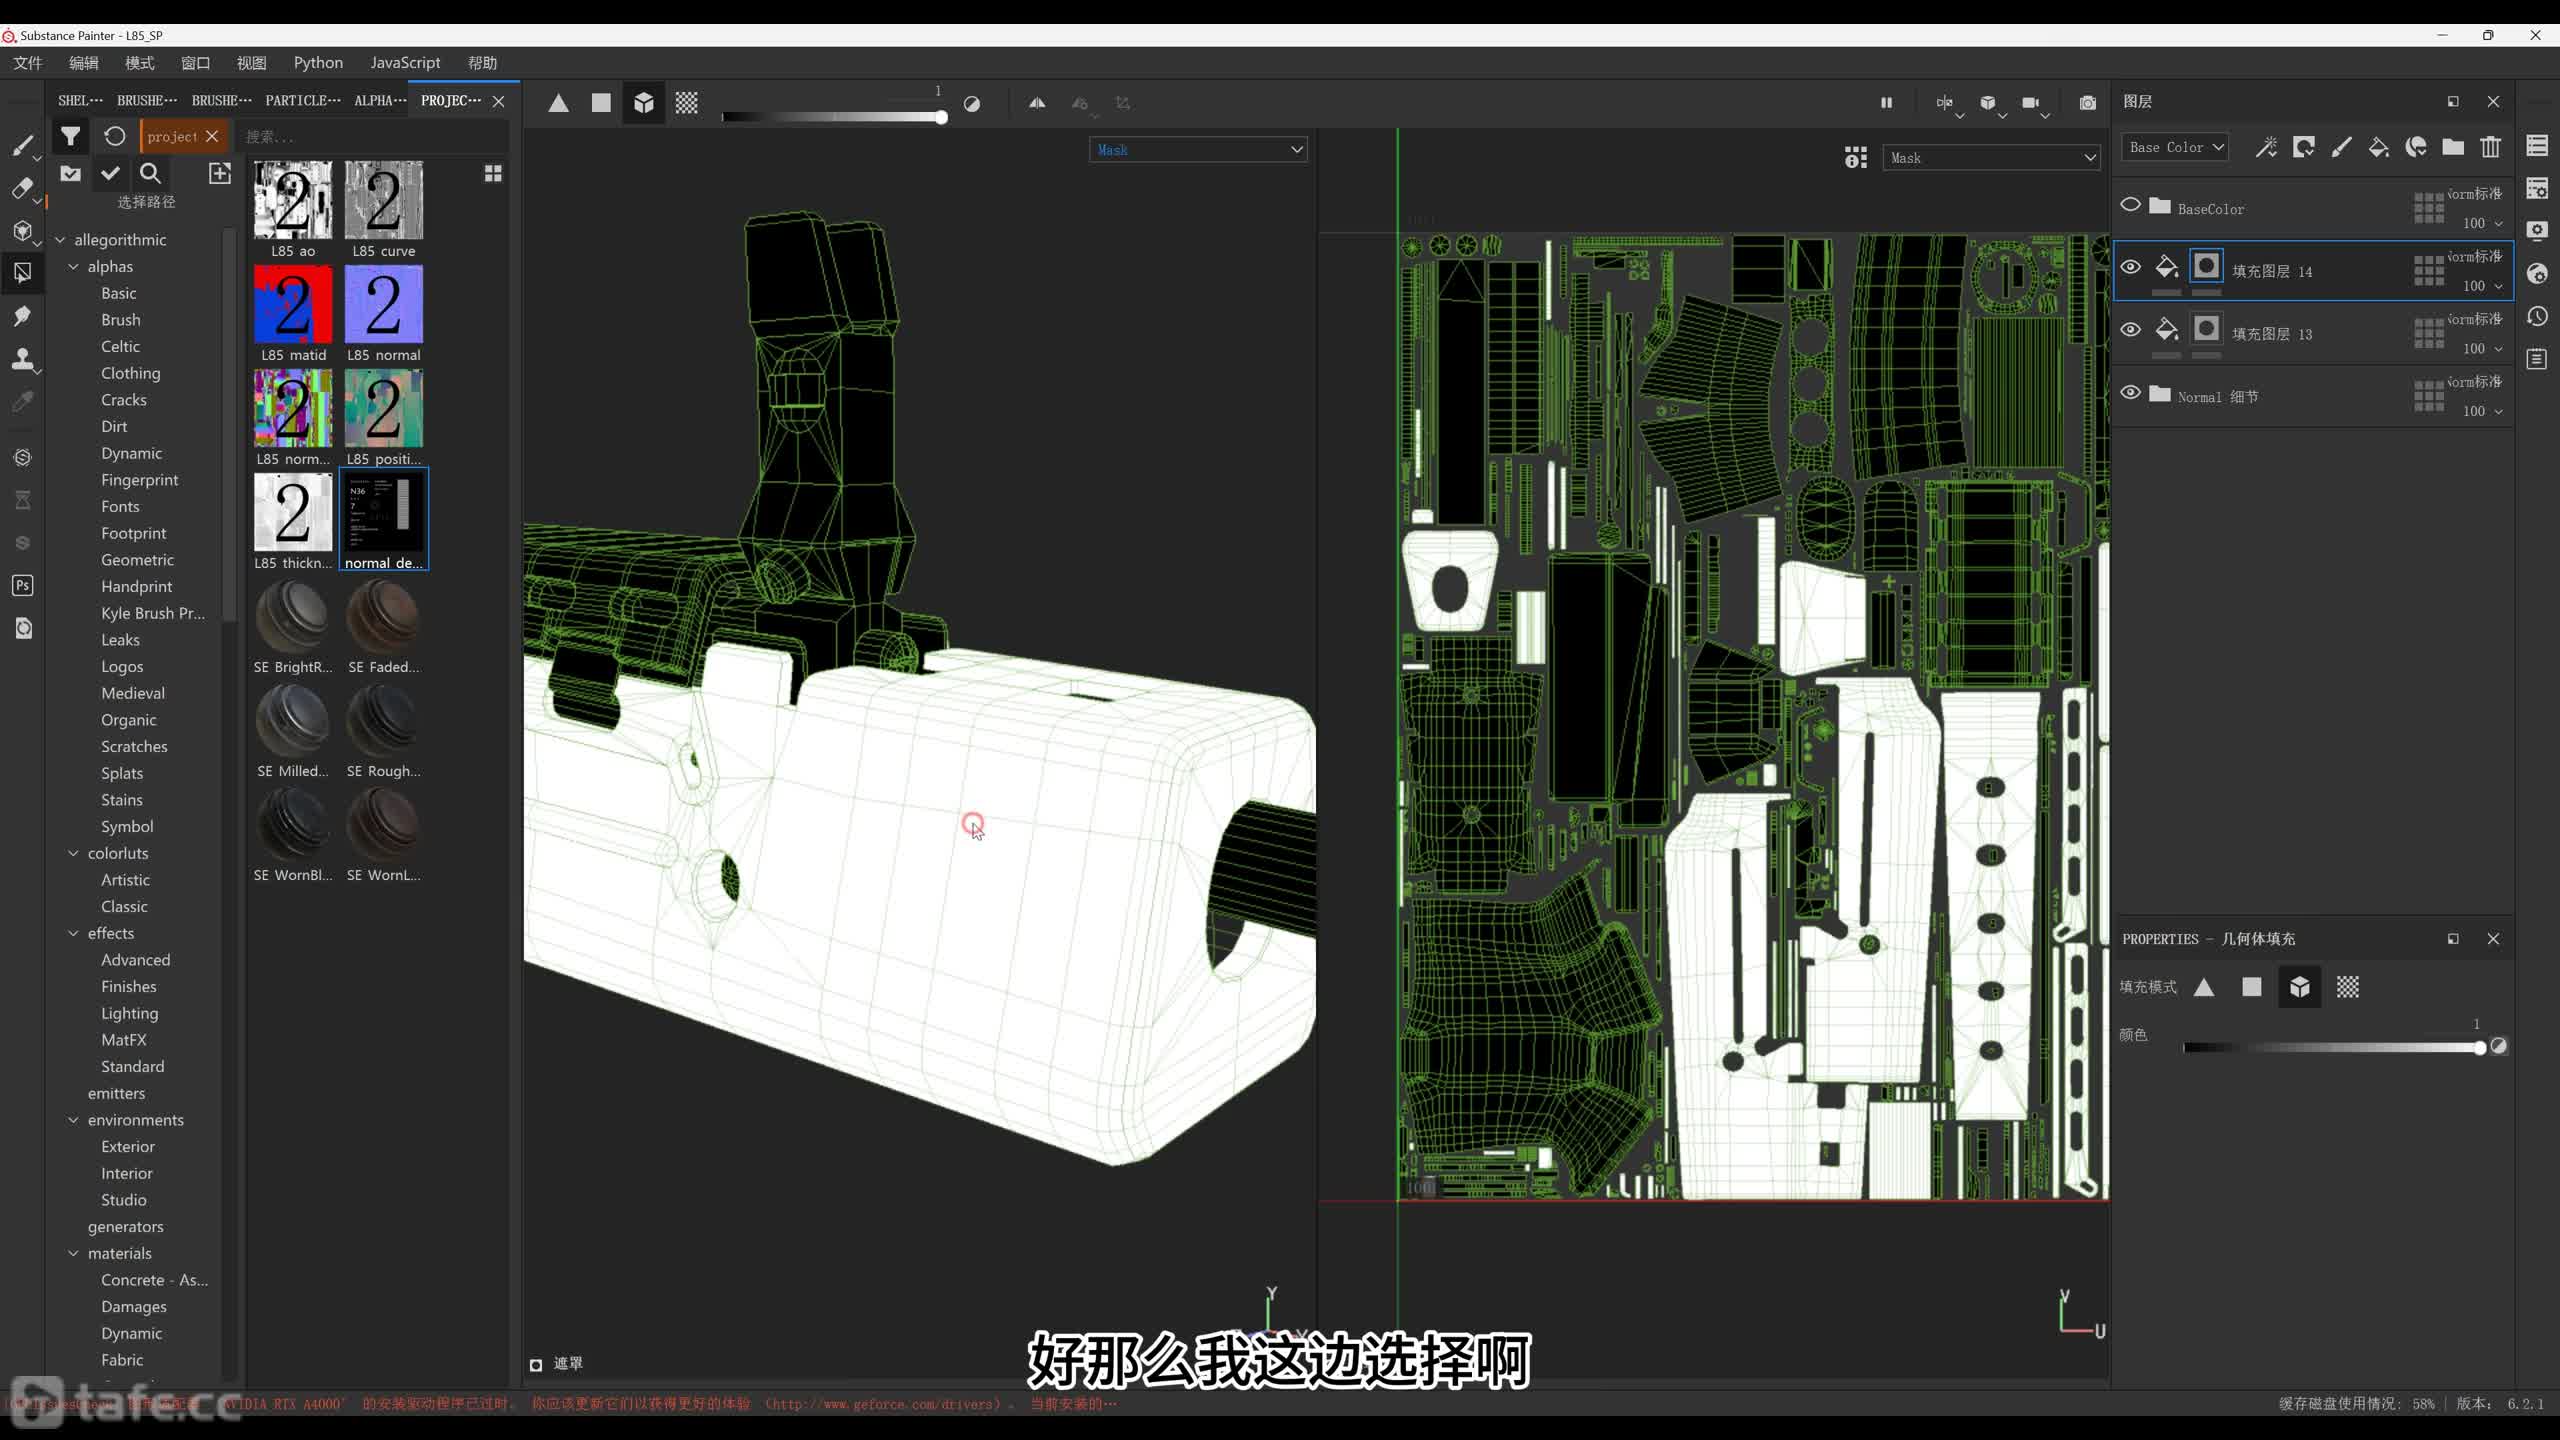
Task: Hide the Normal 细节 folder
Action: (x=2130, y=392)
